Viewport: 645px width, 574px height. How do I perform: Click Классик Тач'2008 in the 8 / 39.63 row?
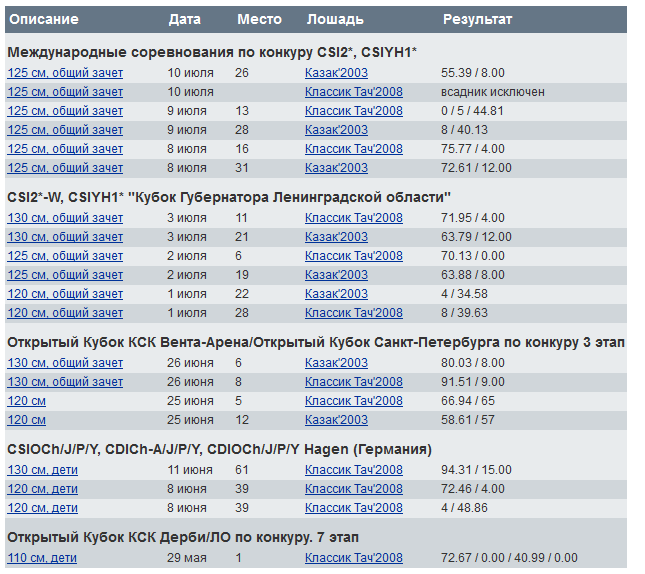[353, 313]
